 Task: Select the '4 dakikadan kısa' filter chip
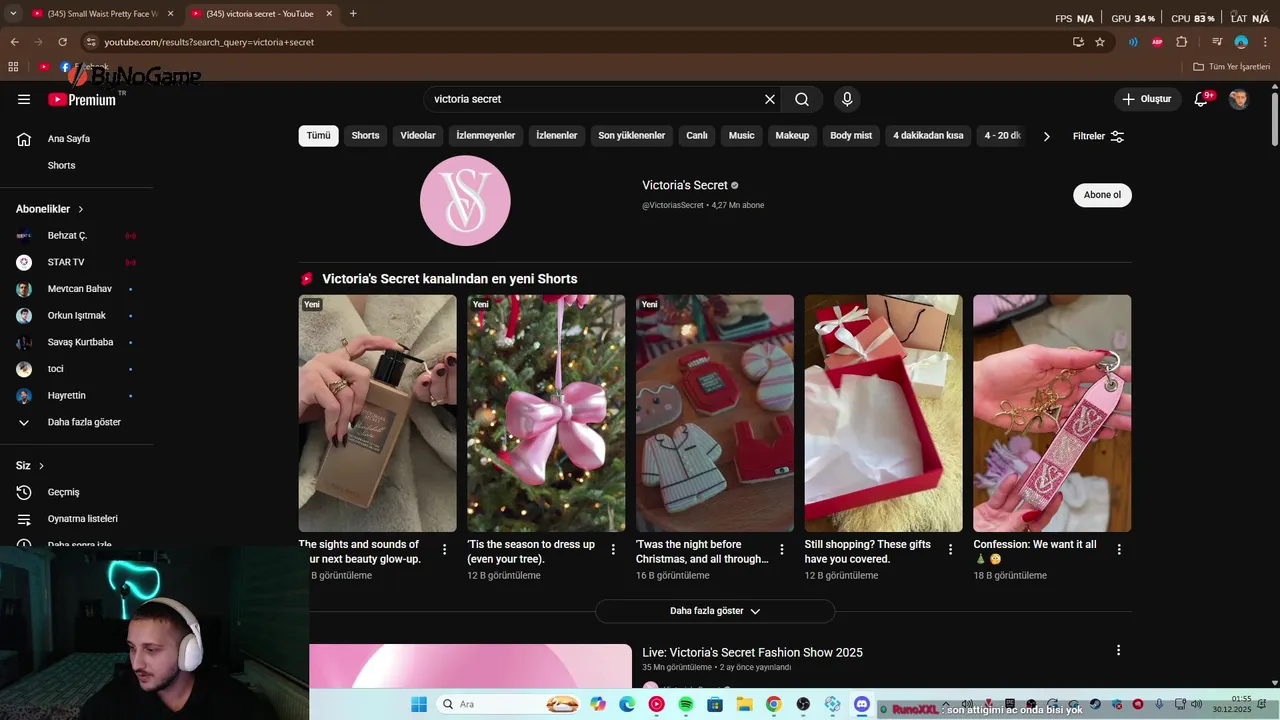coord(928,136)
